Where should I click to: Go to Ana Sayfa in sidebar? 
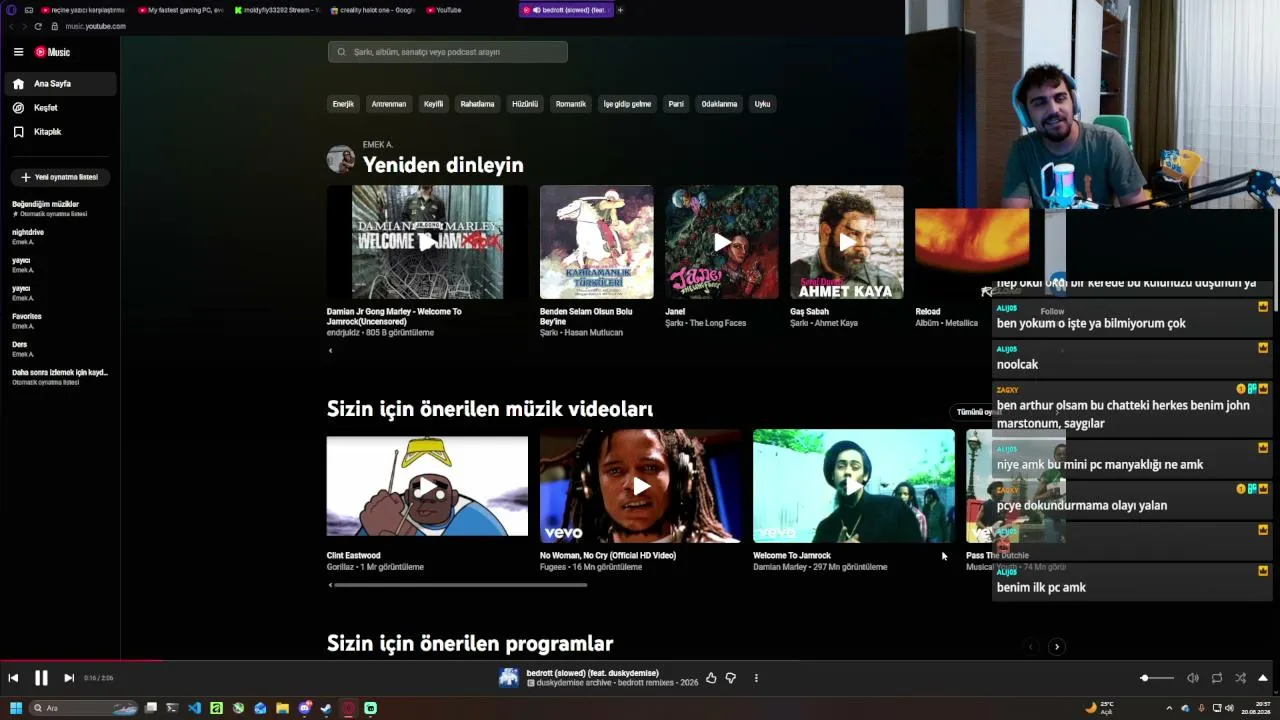point(60,84)
